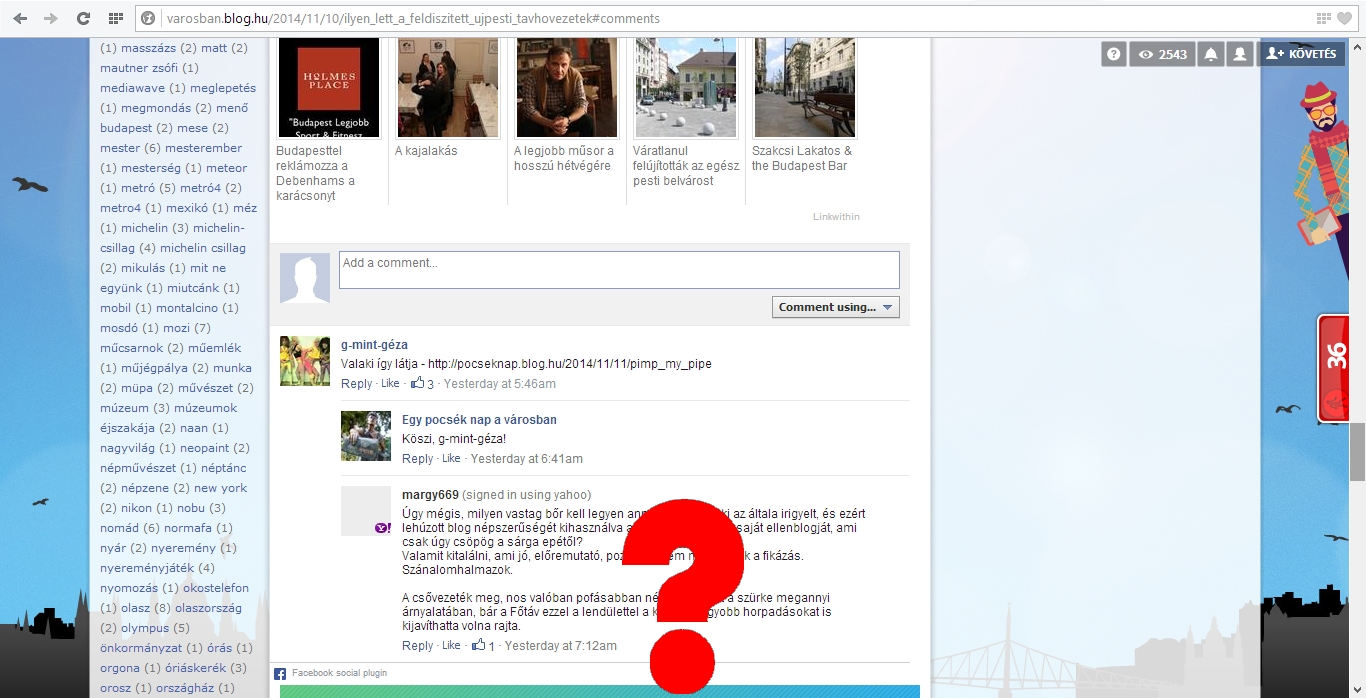This screenshot has width=1366, height=698.
Task: Click g-mint-géza's avatar picture
Action: (305, 361)
